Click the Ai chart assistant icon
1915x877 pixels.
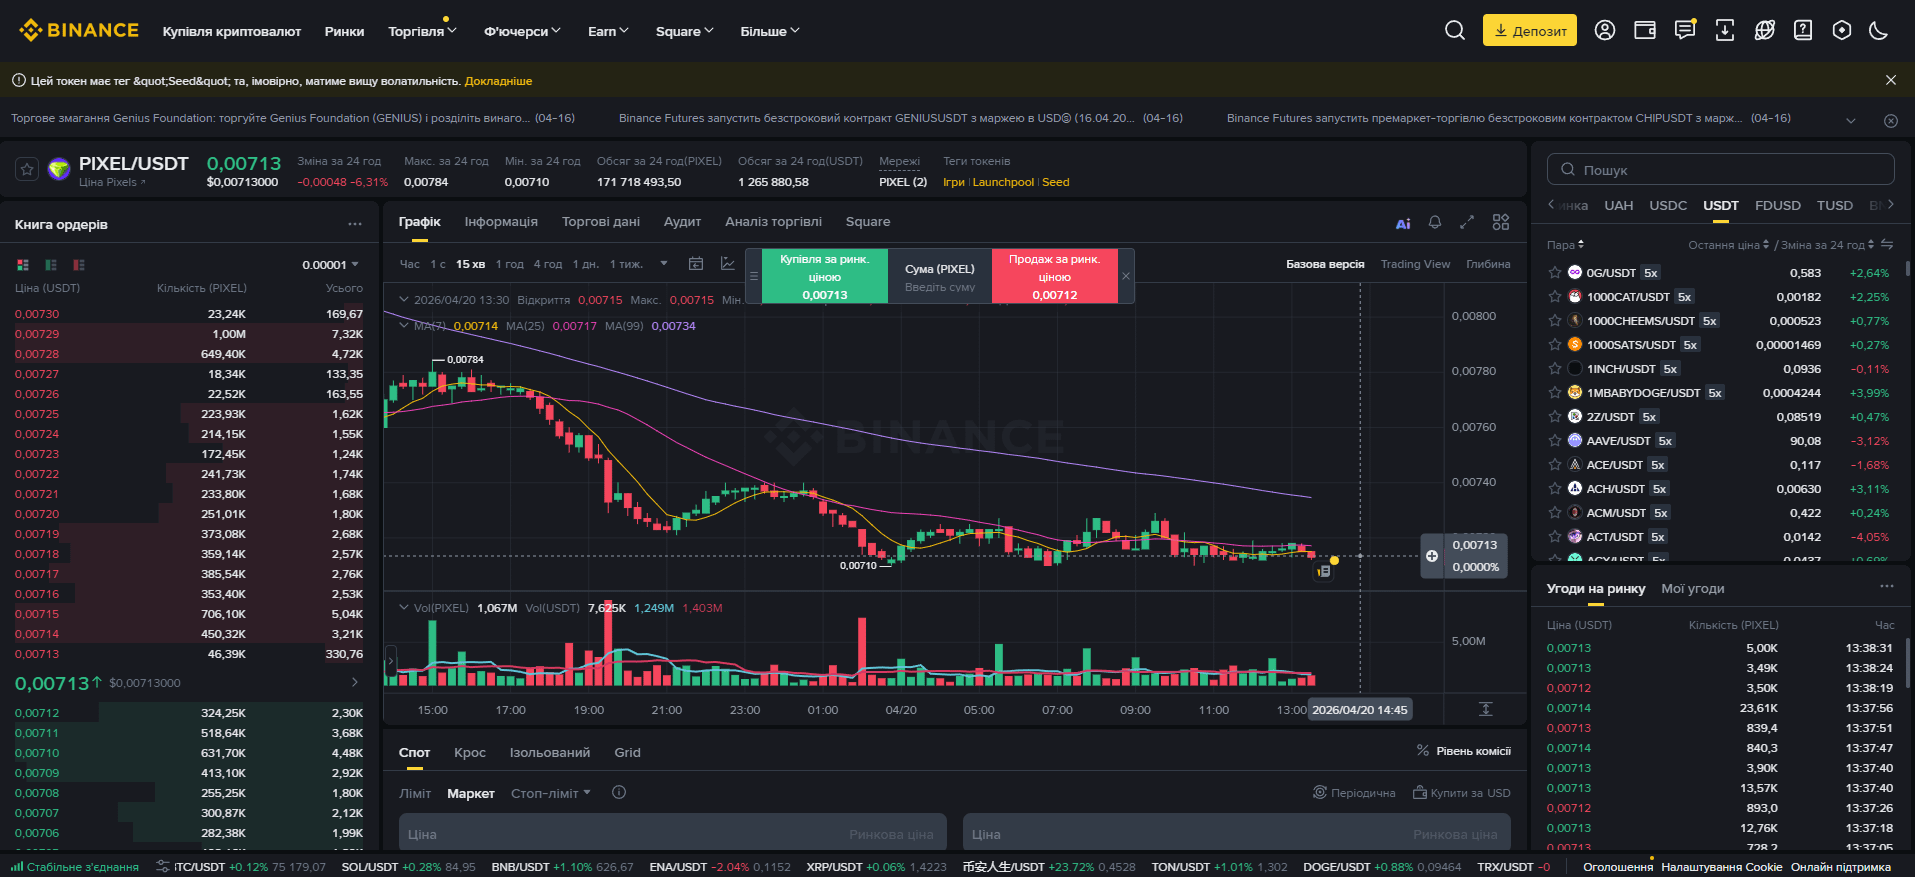coord(1403,223)
